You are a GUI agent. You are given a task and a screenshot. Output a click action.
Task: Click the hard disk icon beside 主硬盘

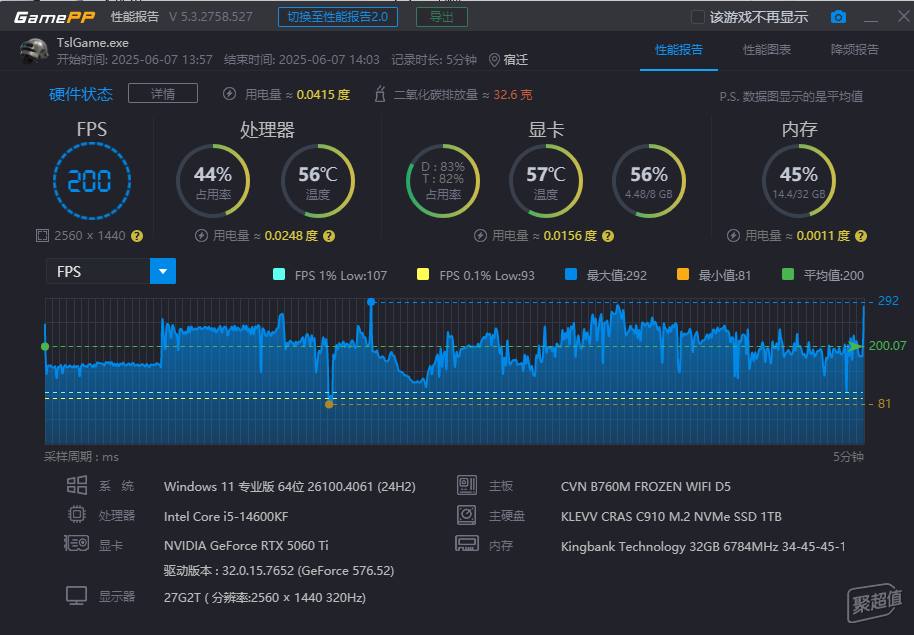tap(466, 515)
